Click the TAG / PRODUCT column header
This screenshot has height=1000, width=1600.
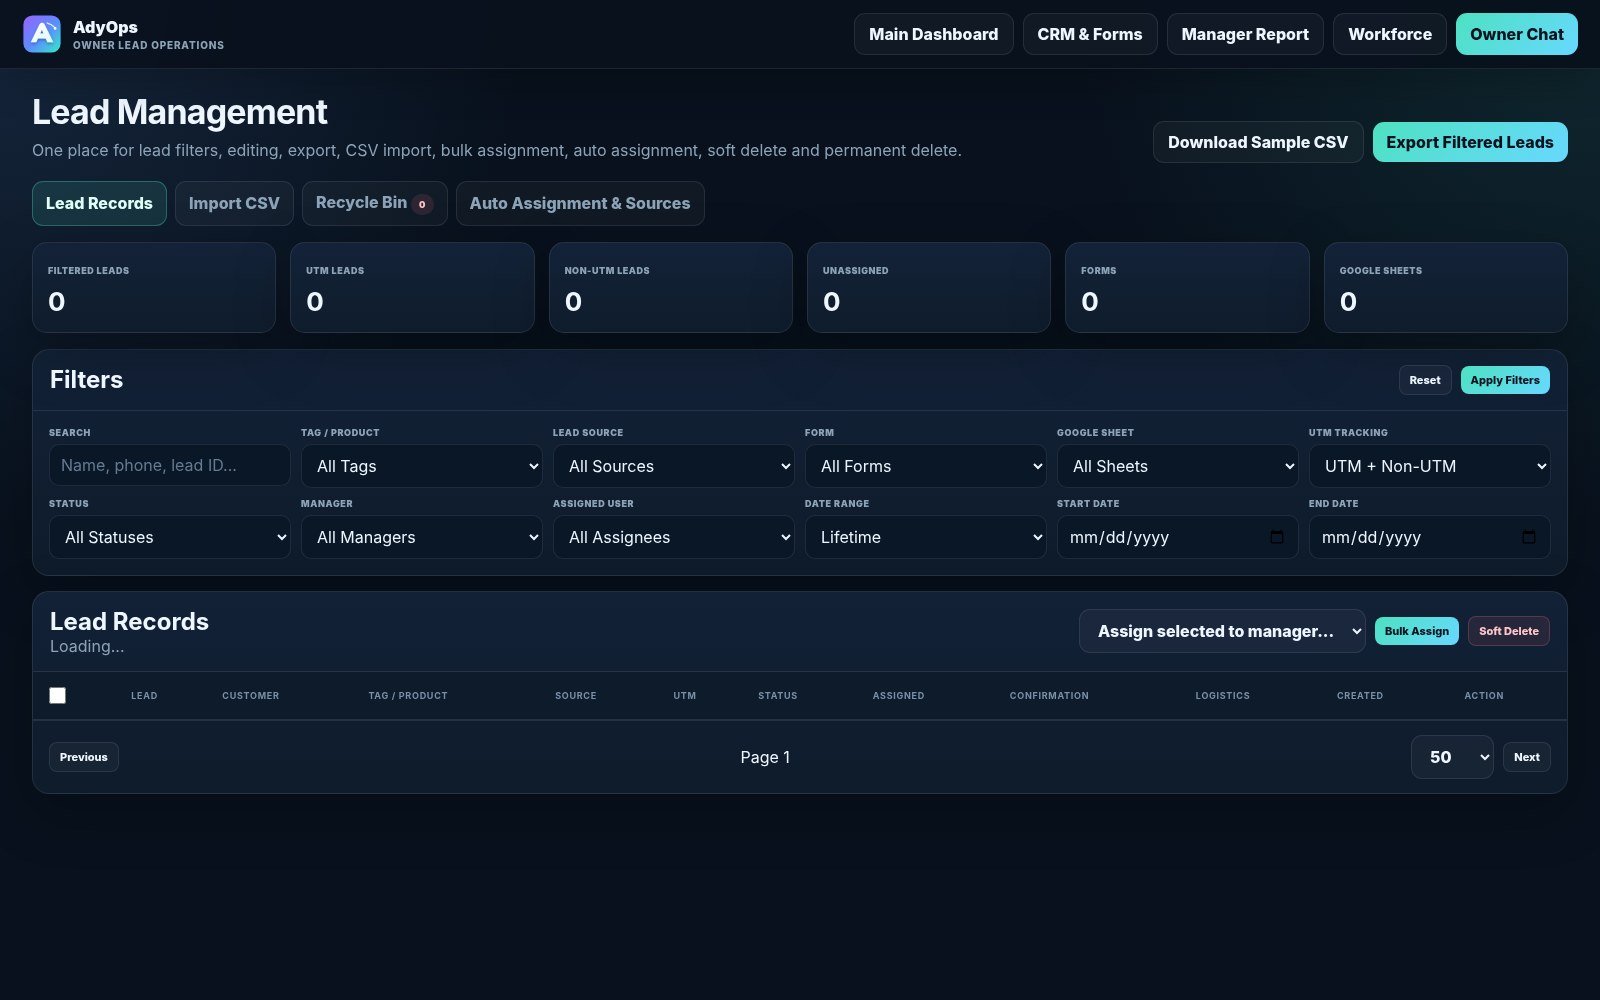(x=408, y=696)
